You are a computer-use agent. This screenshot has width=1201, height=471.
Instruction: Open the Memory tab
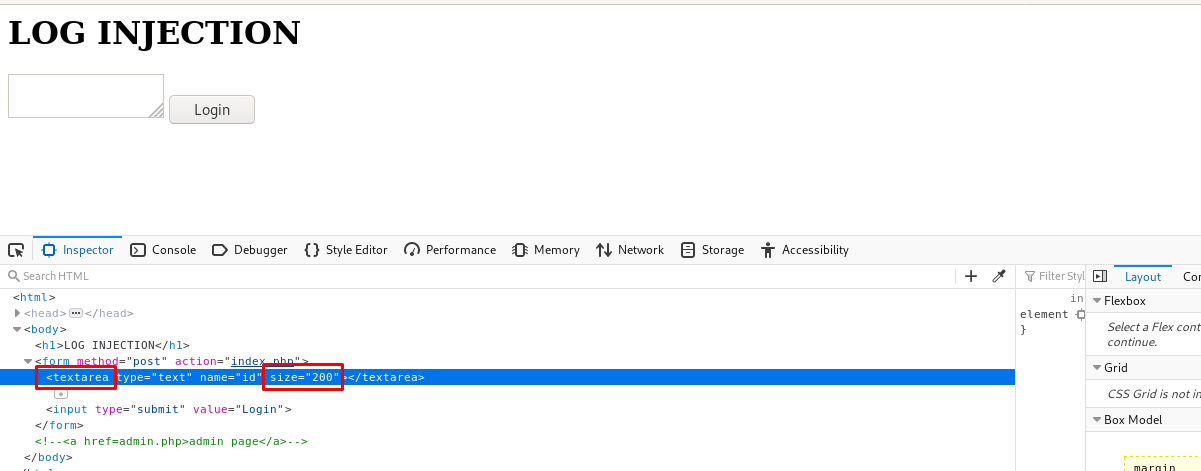tap(546, 250)
